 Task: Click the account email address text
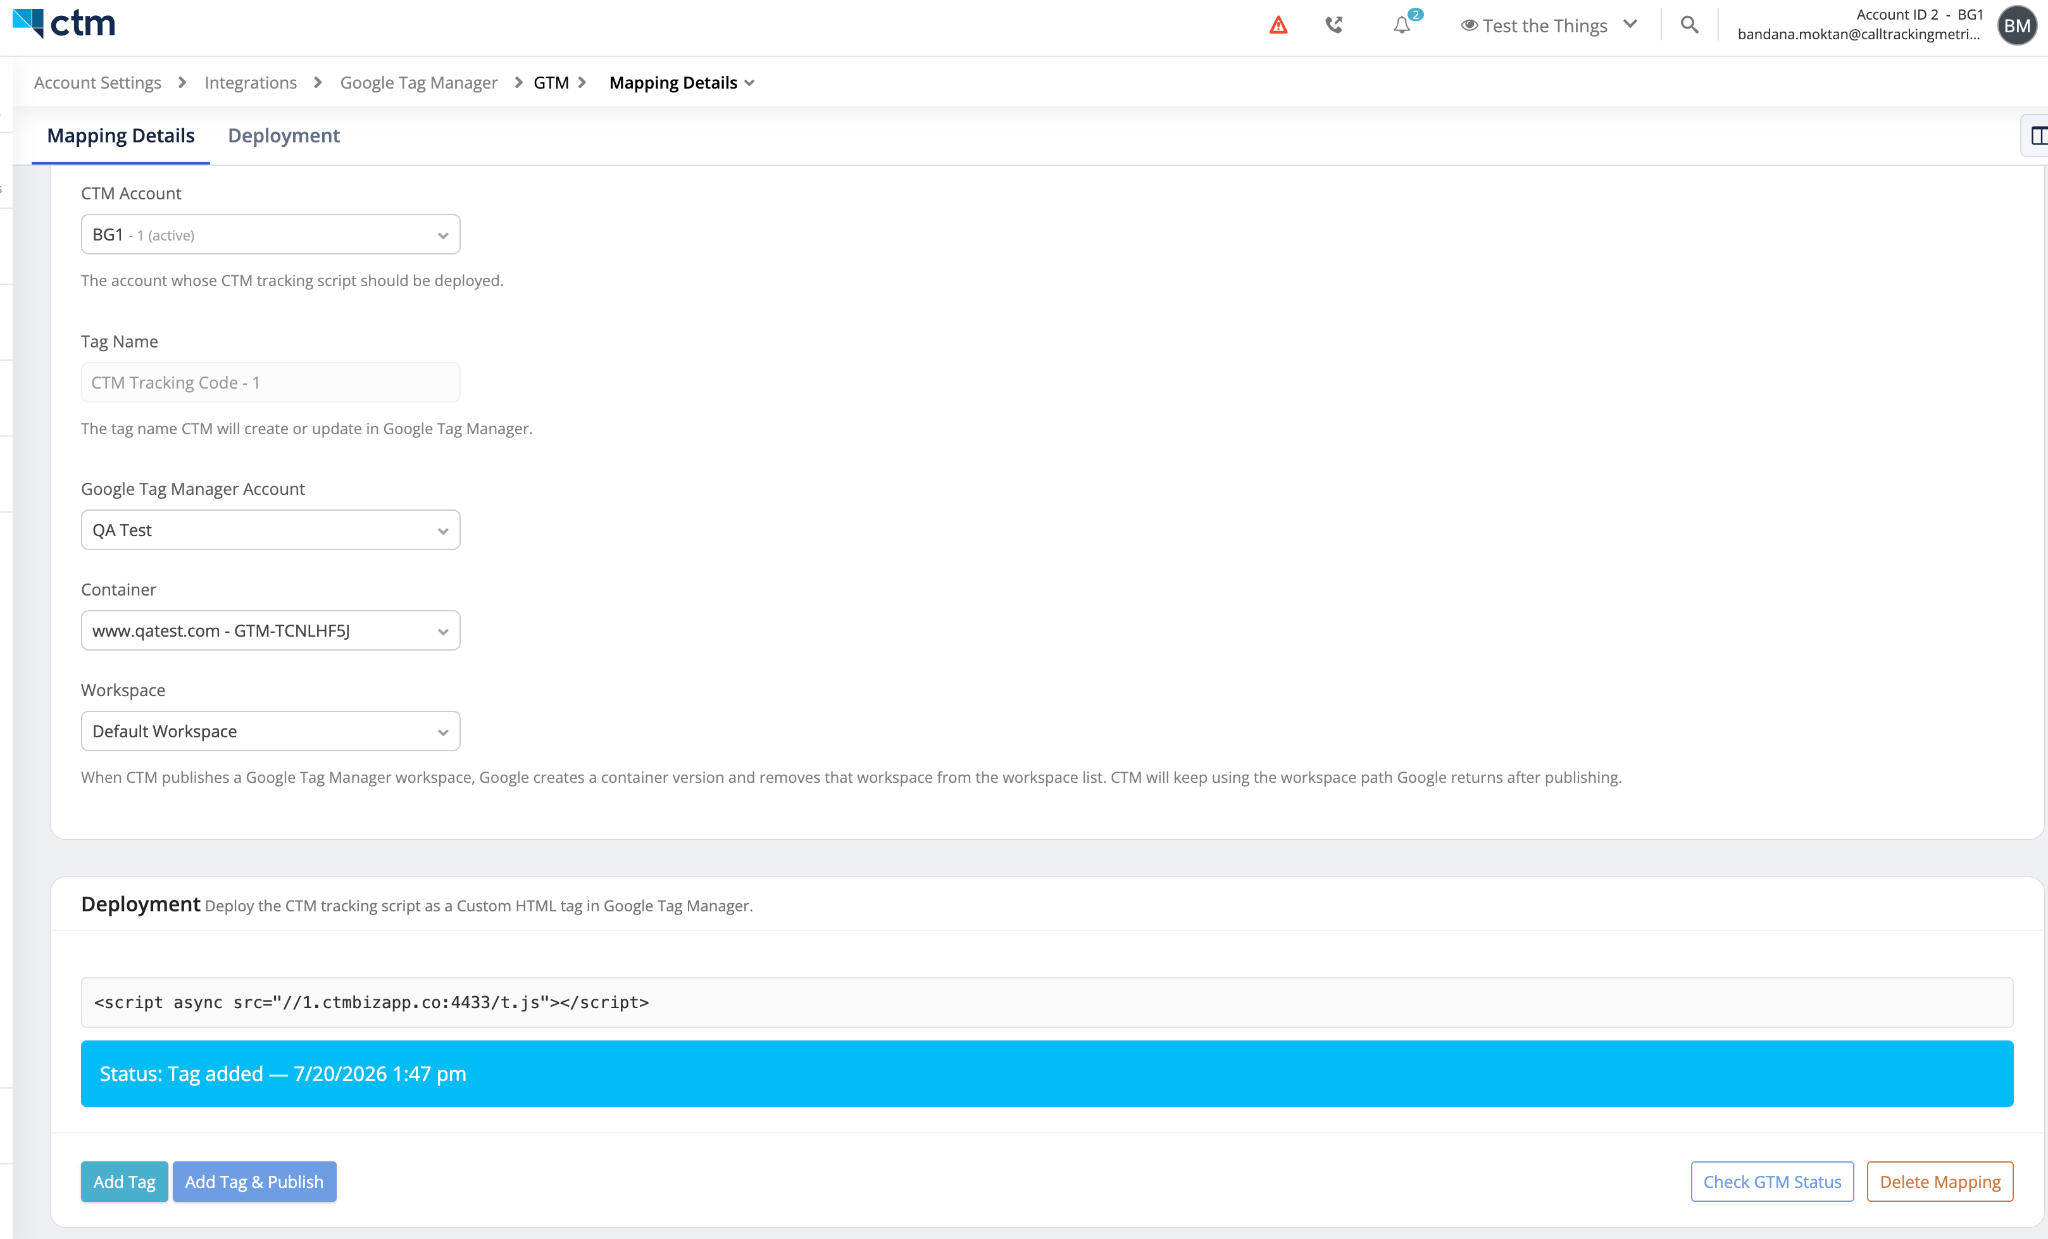1858,34
